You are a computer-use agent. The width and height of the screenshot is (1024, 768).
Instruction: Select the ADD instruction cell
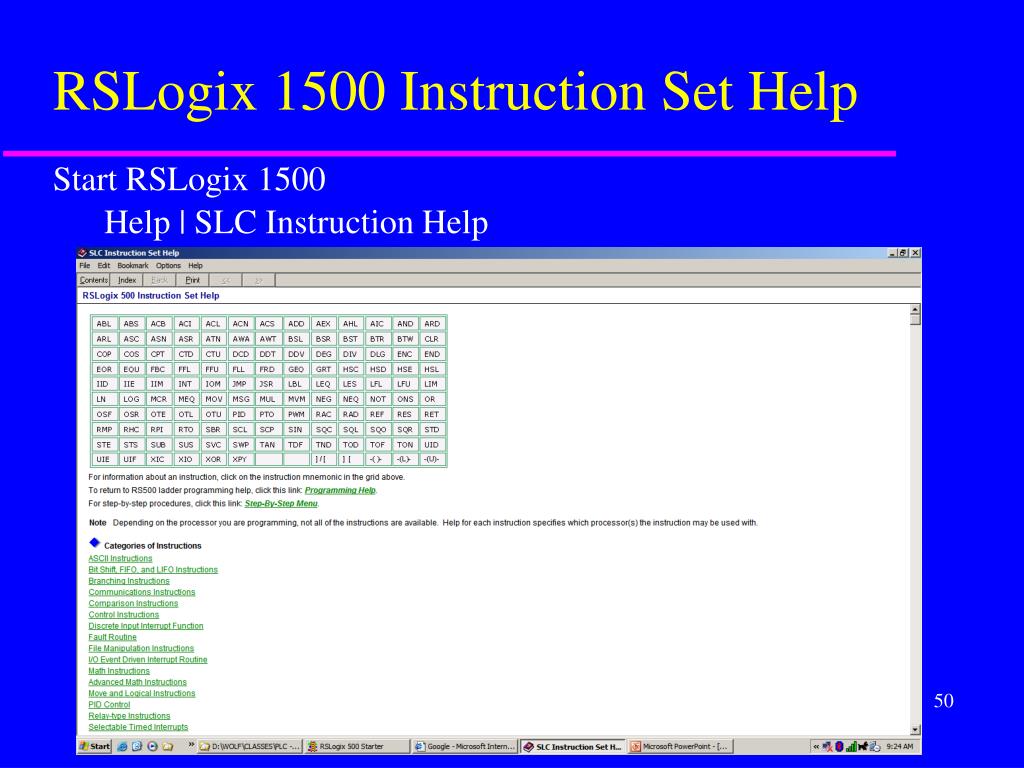coord(296,324)
